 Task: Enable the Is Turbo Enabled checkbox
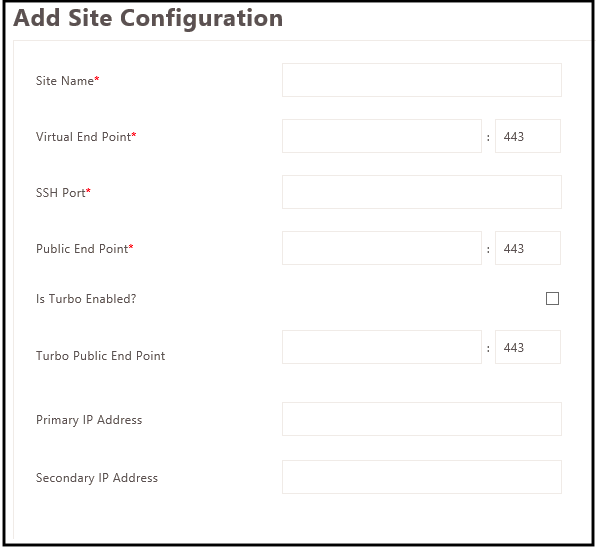pyautogui.click(x=552, y=298)
